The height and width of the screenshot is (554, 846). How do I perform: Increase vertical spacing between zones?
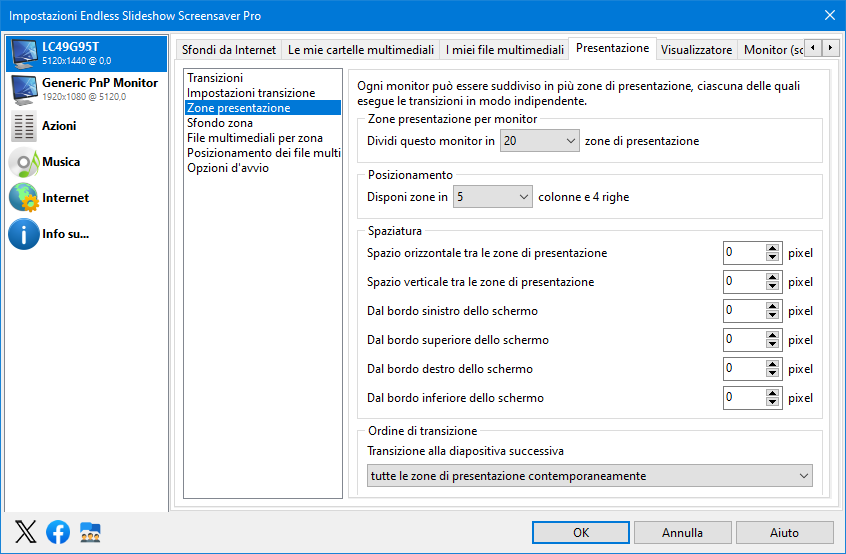tap(773, 277)
